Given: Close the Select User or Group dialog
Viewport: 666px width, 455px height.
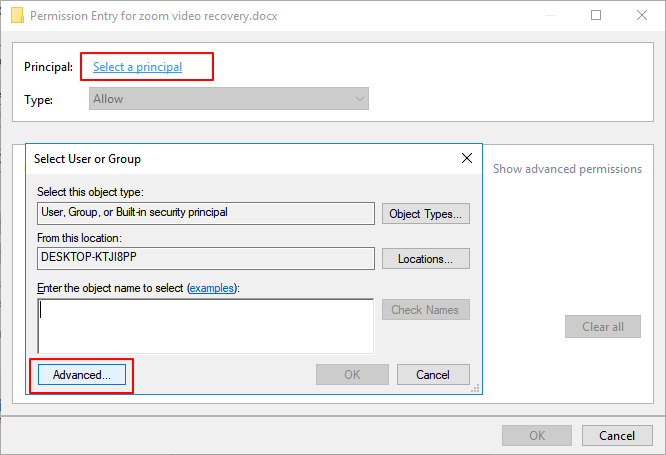Looking at the screenshot, I should [x=466, y=158].
